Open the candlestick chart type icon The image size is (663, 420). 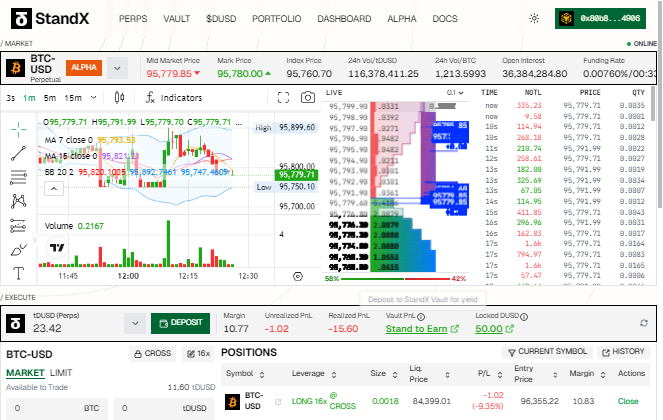pos(120,98)
